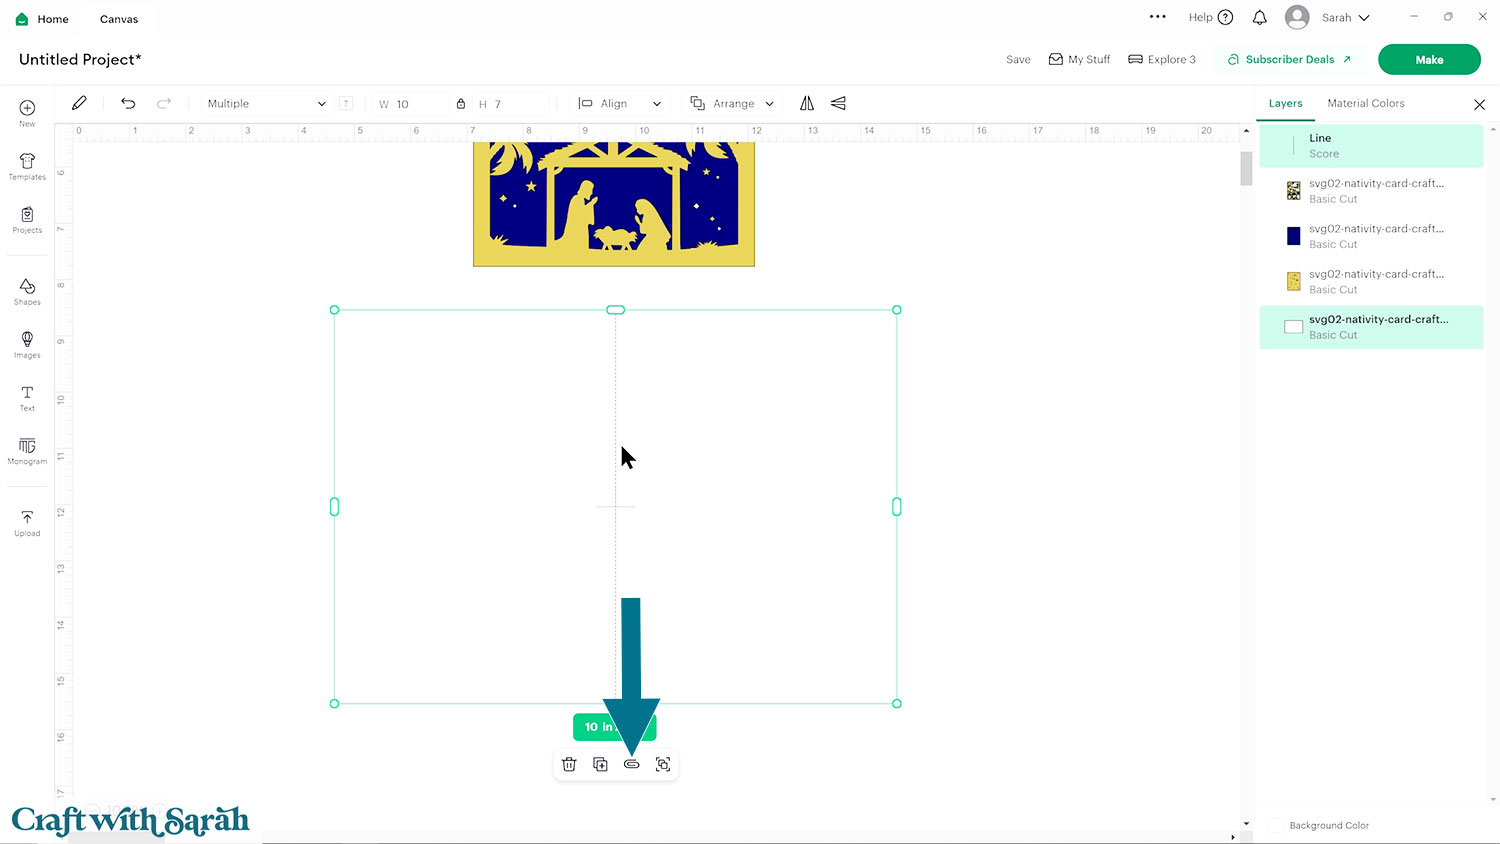The image size is (1500, 844).
Task: Close the Layers panel
Action: 1479,104
